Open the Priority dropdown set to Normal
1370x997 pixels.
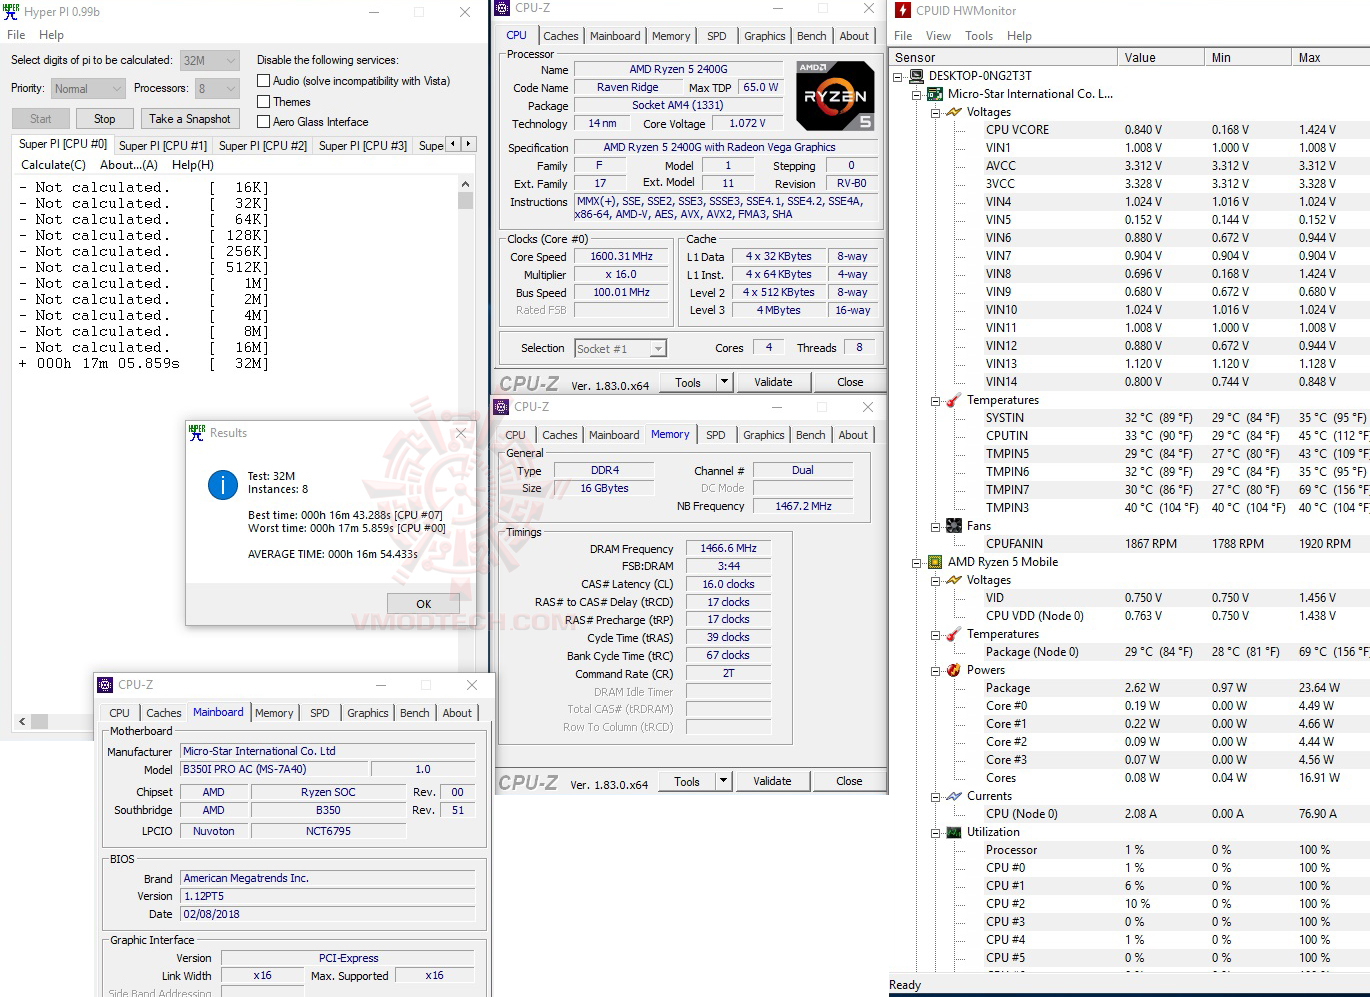(x=88, y=88)
